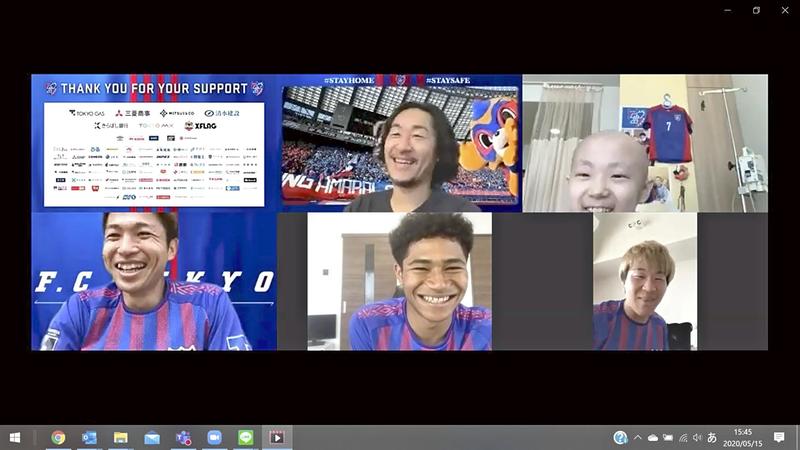The width and height of the screenshot is (800, 450).
Task: Open the volume speaker control
Action: coord(697,437)
